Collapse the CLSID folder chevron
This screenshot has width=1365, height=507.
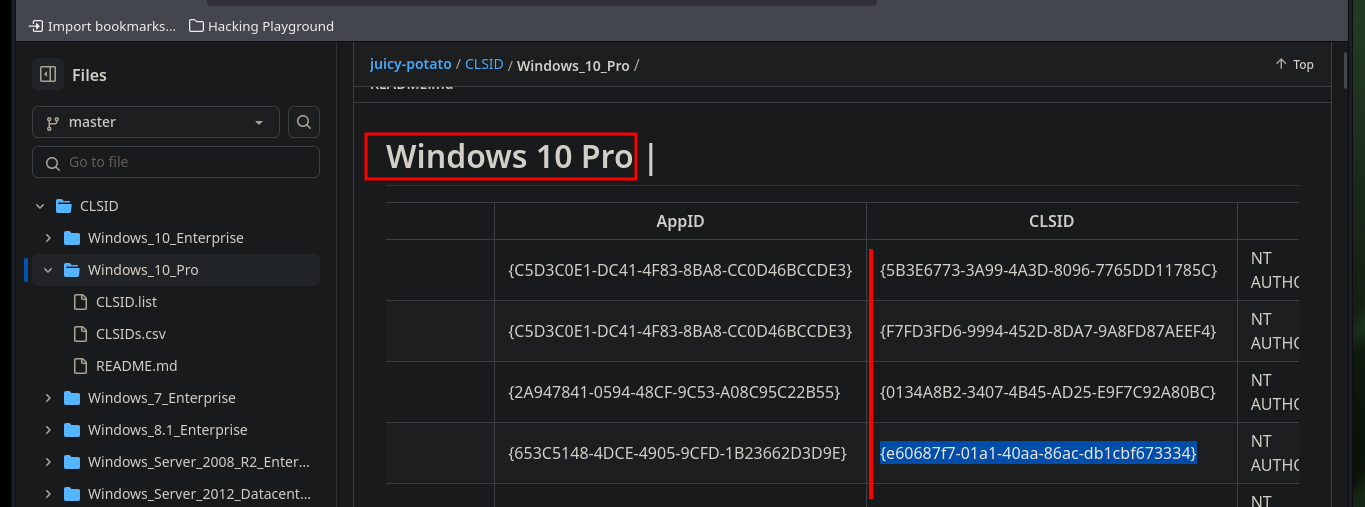click(x=40, y=206)
